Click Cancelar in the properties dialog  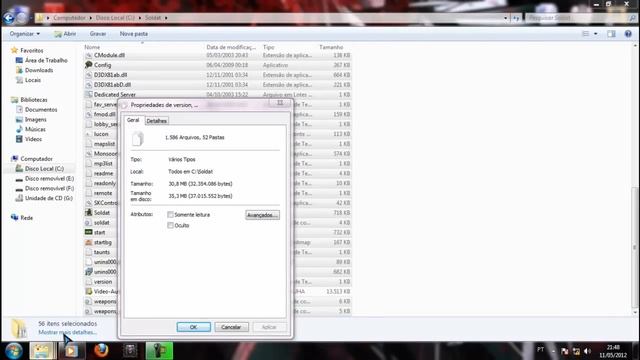[231, 327]
